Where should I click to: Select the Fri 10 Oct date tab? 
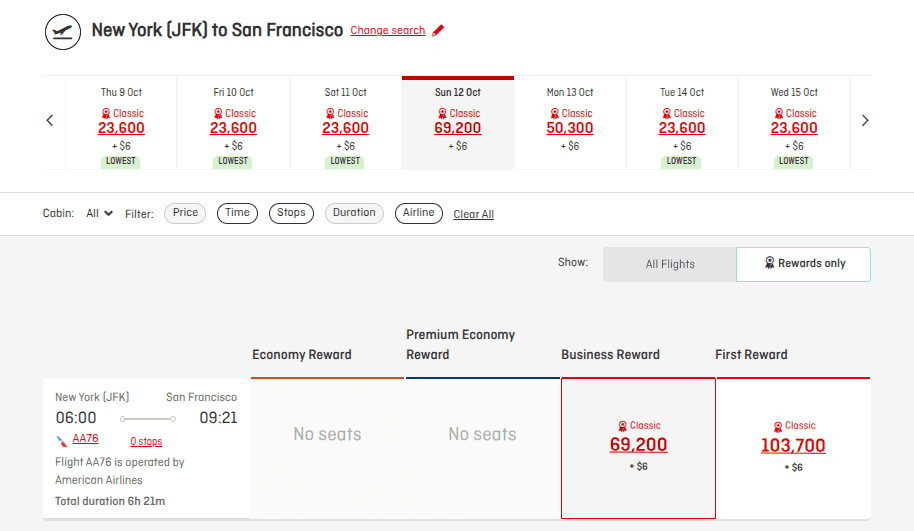[x=233, y=124]
